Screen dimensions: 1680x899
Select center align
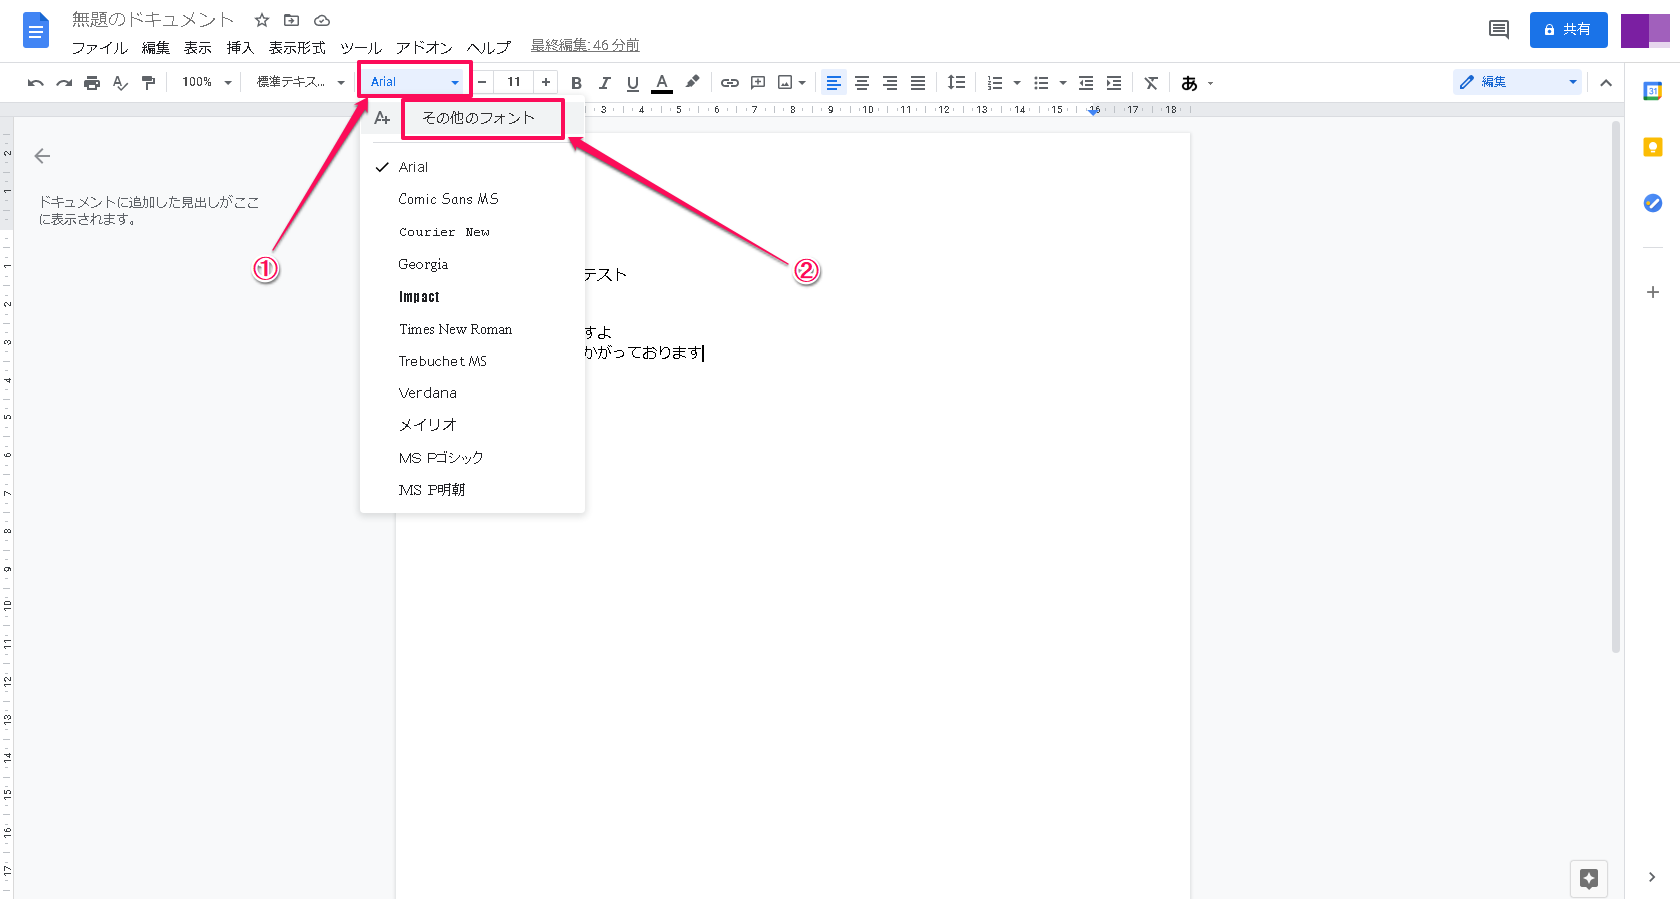tap(862, 83)
